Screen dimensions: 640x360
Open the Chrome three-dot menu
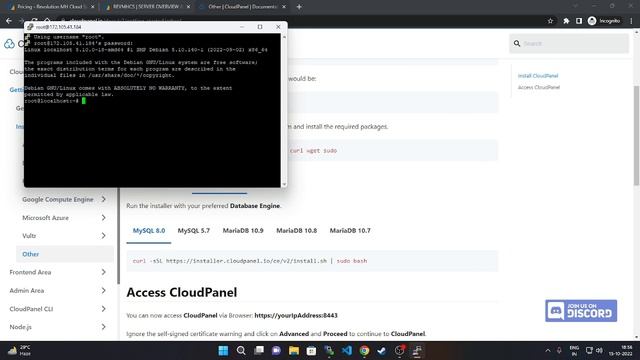coord(631,21)
